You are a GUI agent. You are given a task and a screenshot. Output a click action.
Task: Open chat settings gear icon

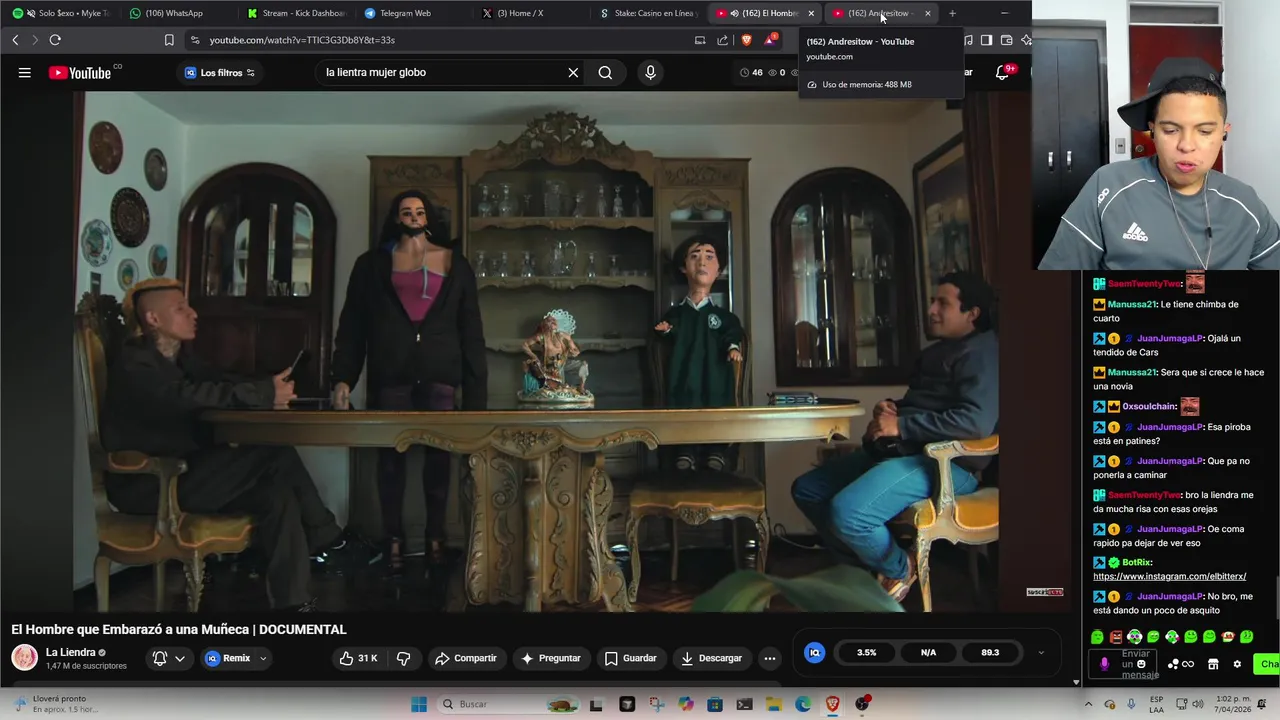(1237, 664)
